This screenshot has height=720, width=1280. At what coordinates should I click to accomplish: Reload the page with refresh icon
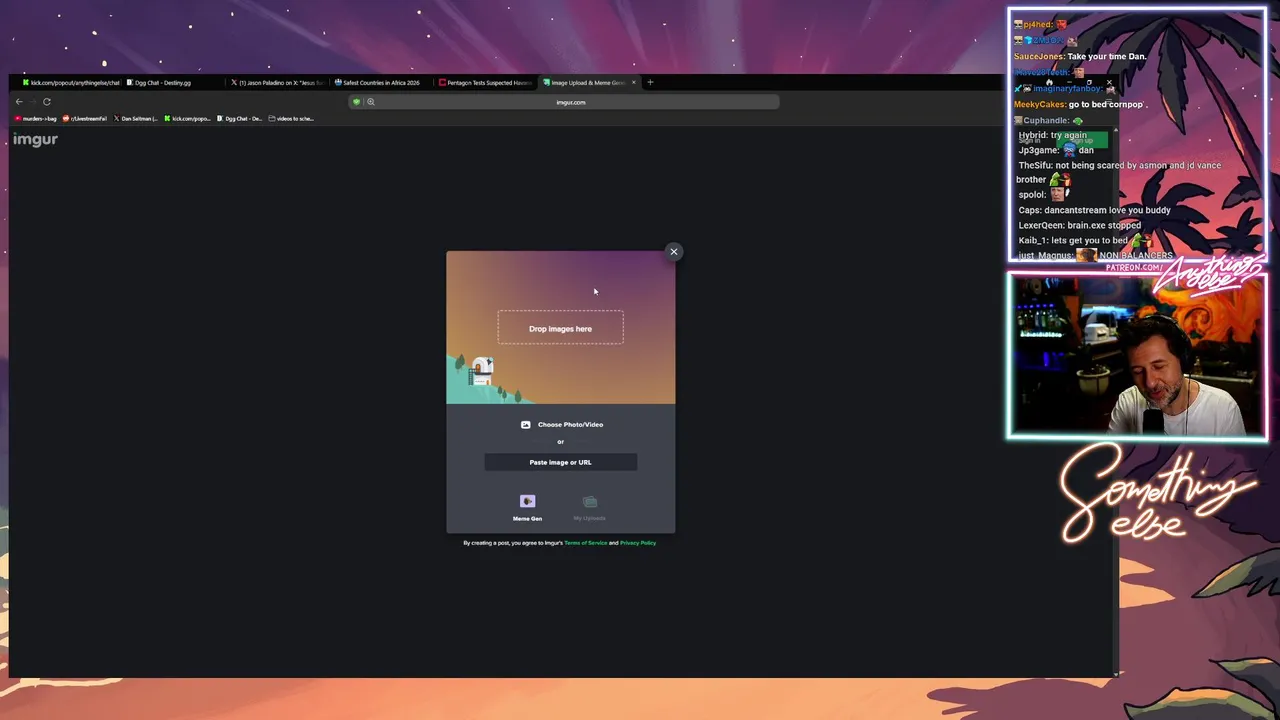pyautogui.click(x=47, y=102)
